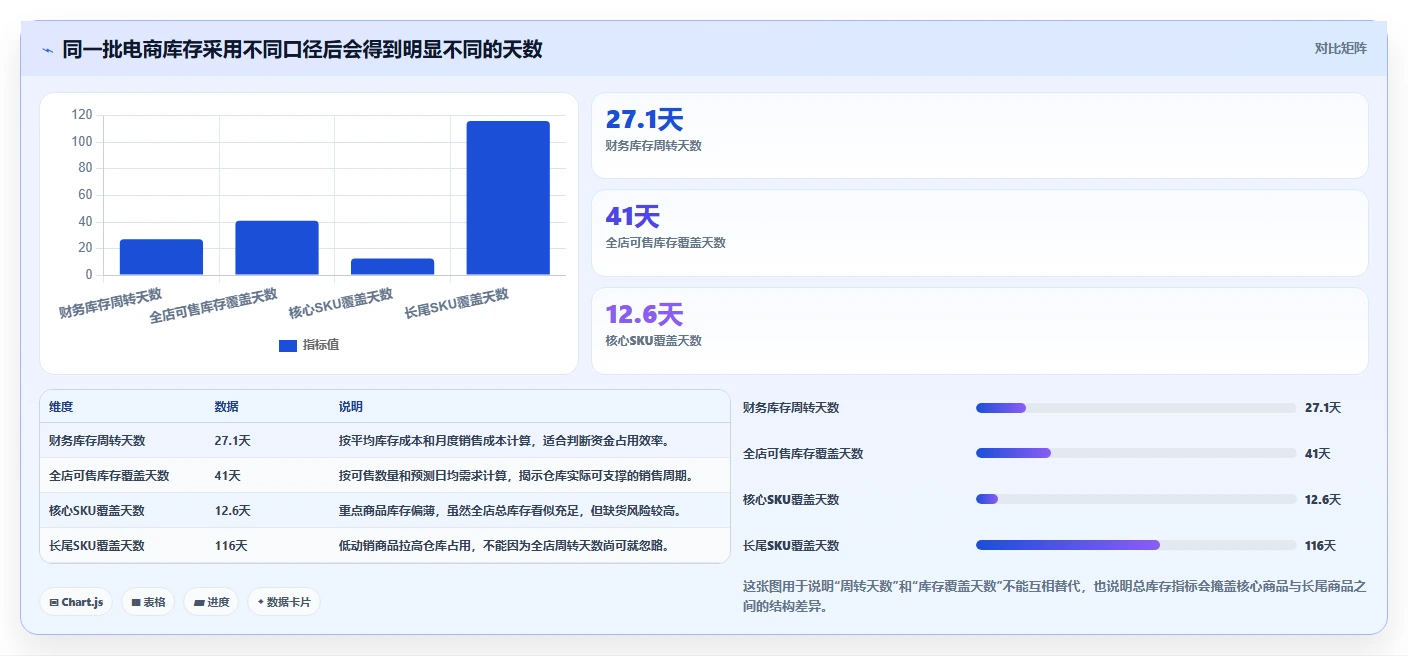Click the lightning icon beside the page title
This screenshot has height=656, width=1408.
[x=47, y=49]
